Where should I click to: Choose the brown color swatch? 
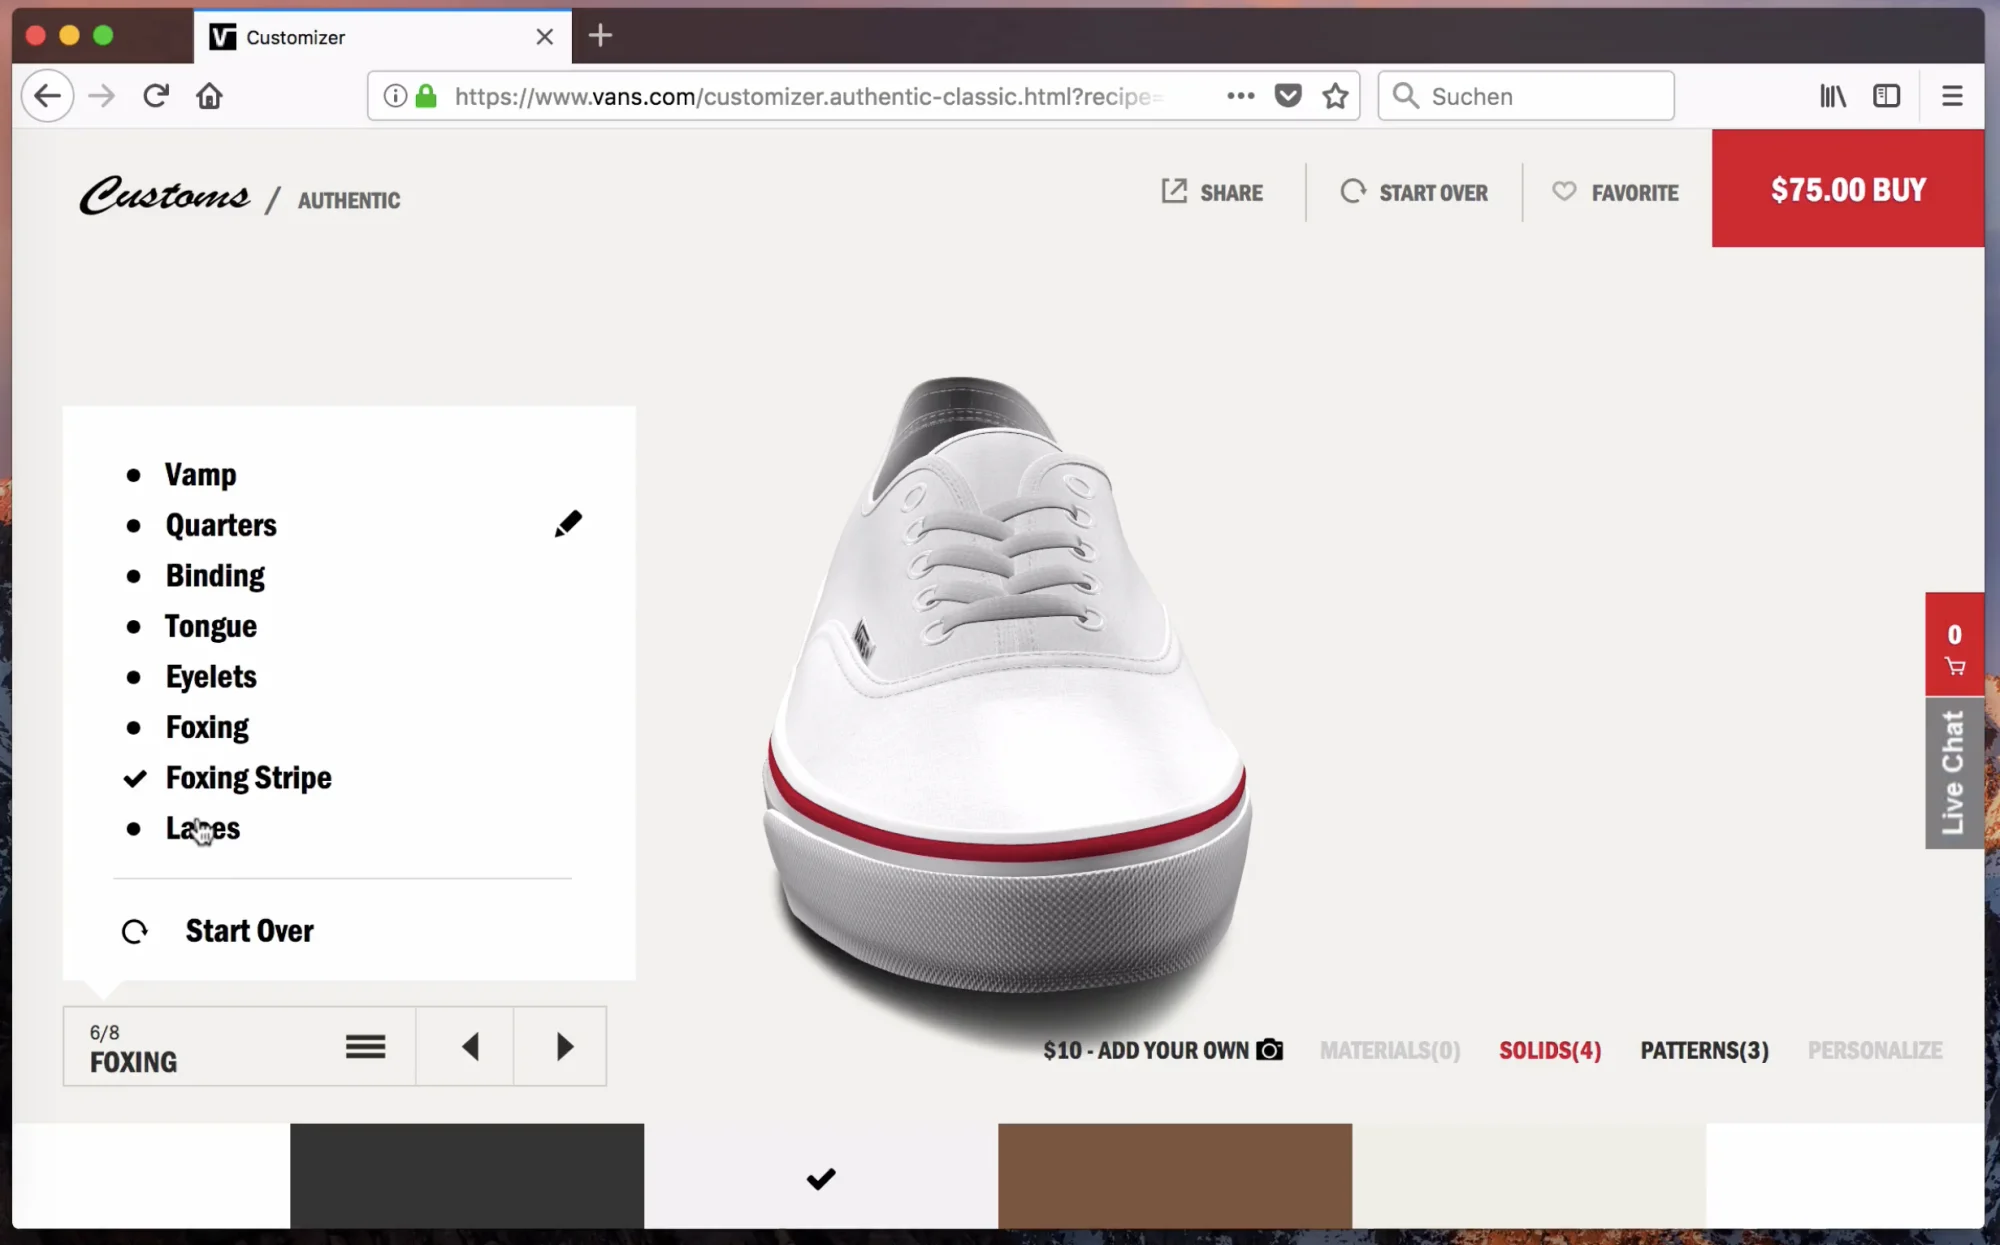1175,1176
